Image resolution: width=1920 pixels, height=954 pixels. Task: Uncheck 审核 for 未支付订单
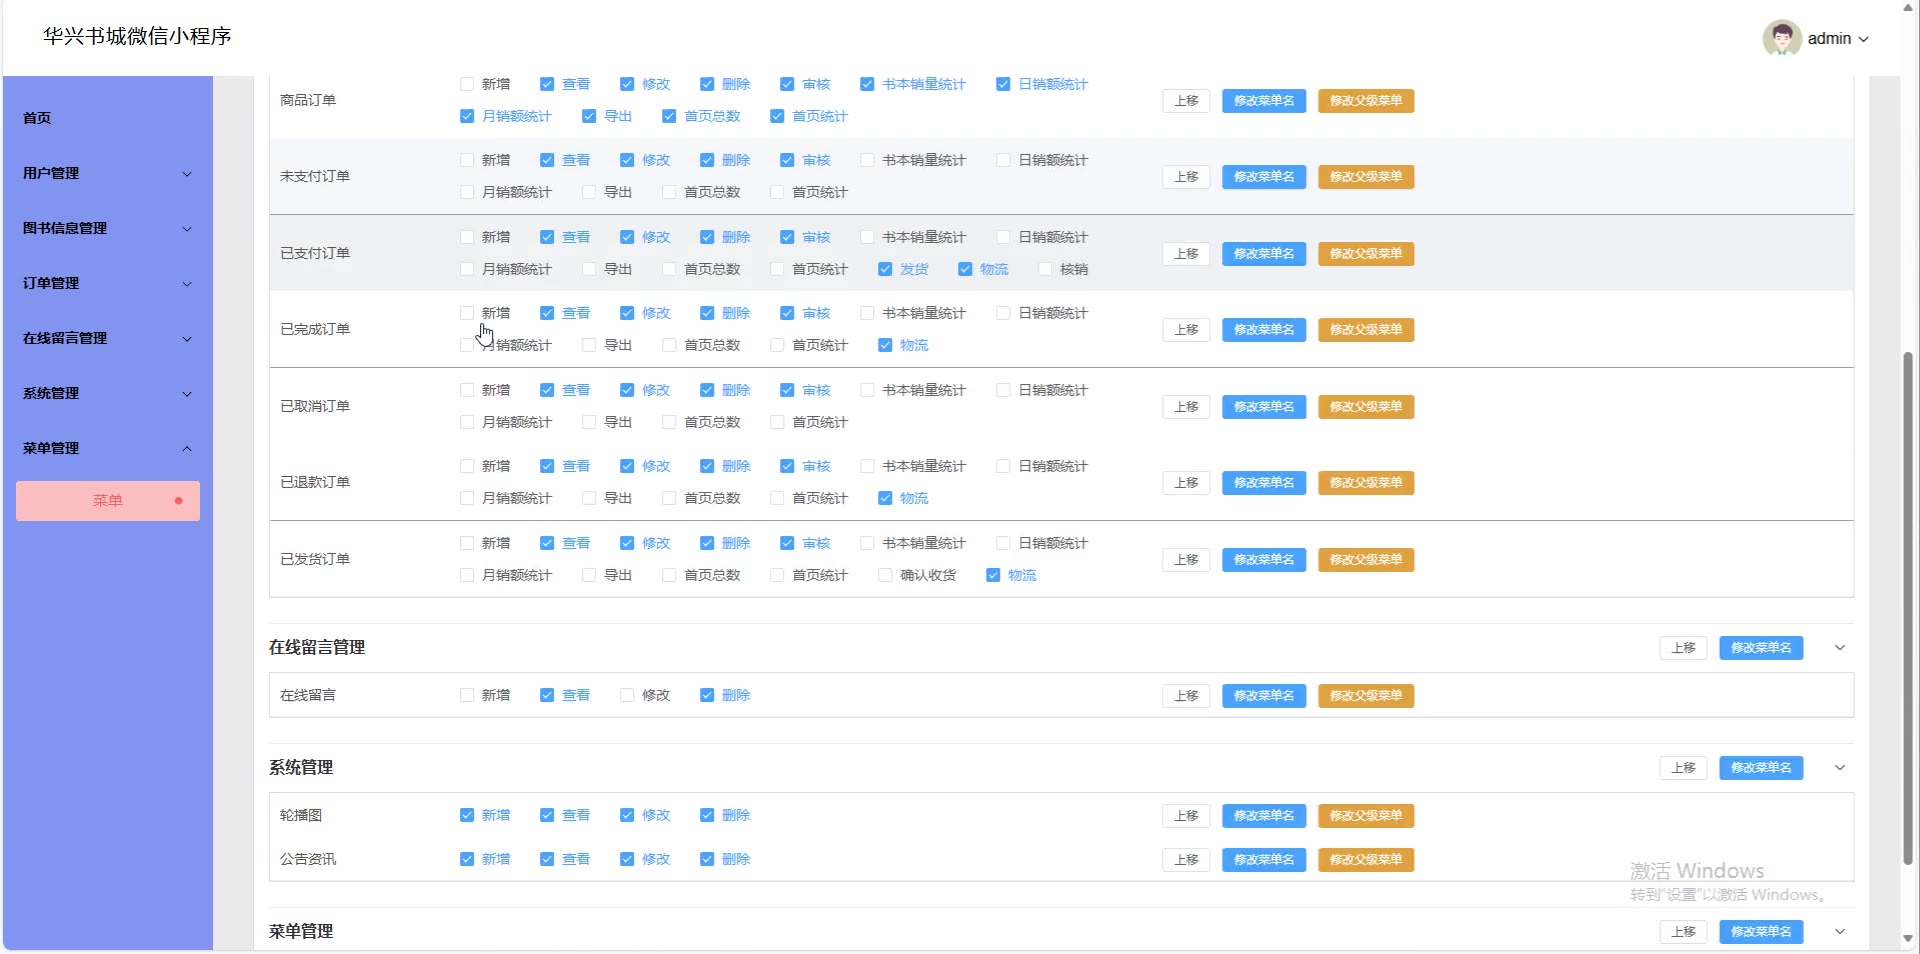(787, 160)
